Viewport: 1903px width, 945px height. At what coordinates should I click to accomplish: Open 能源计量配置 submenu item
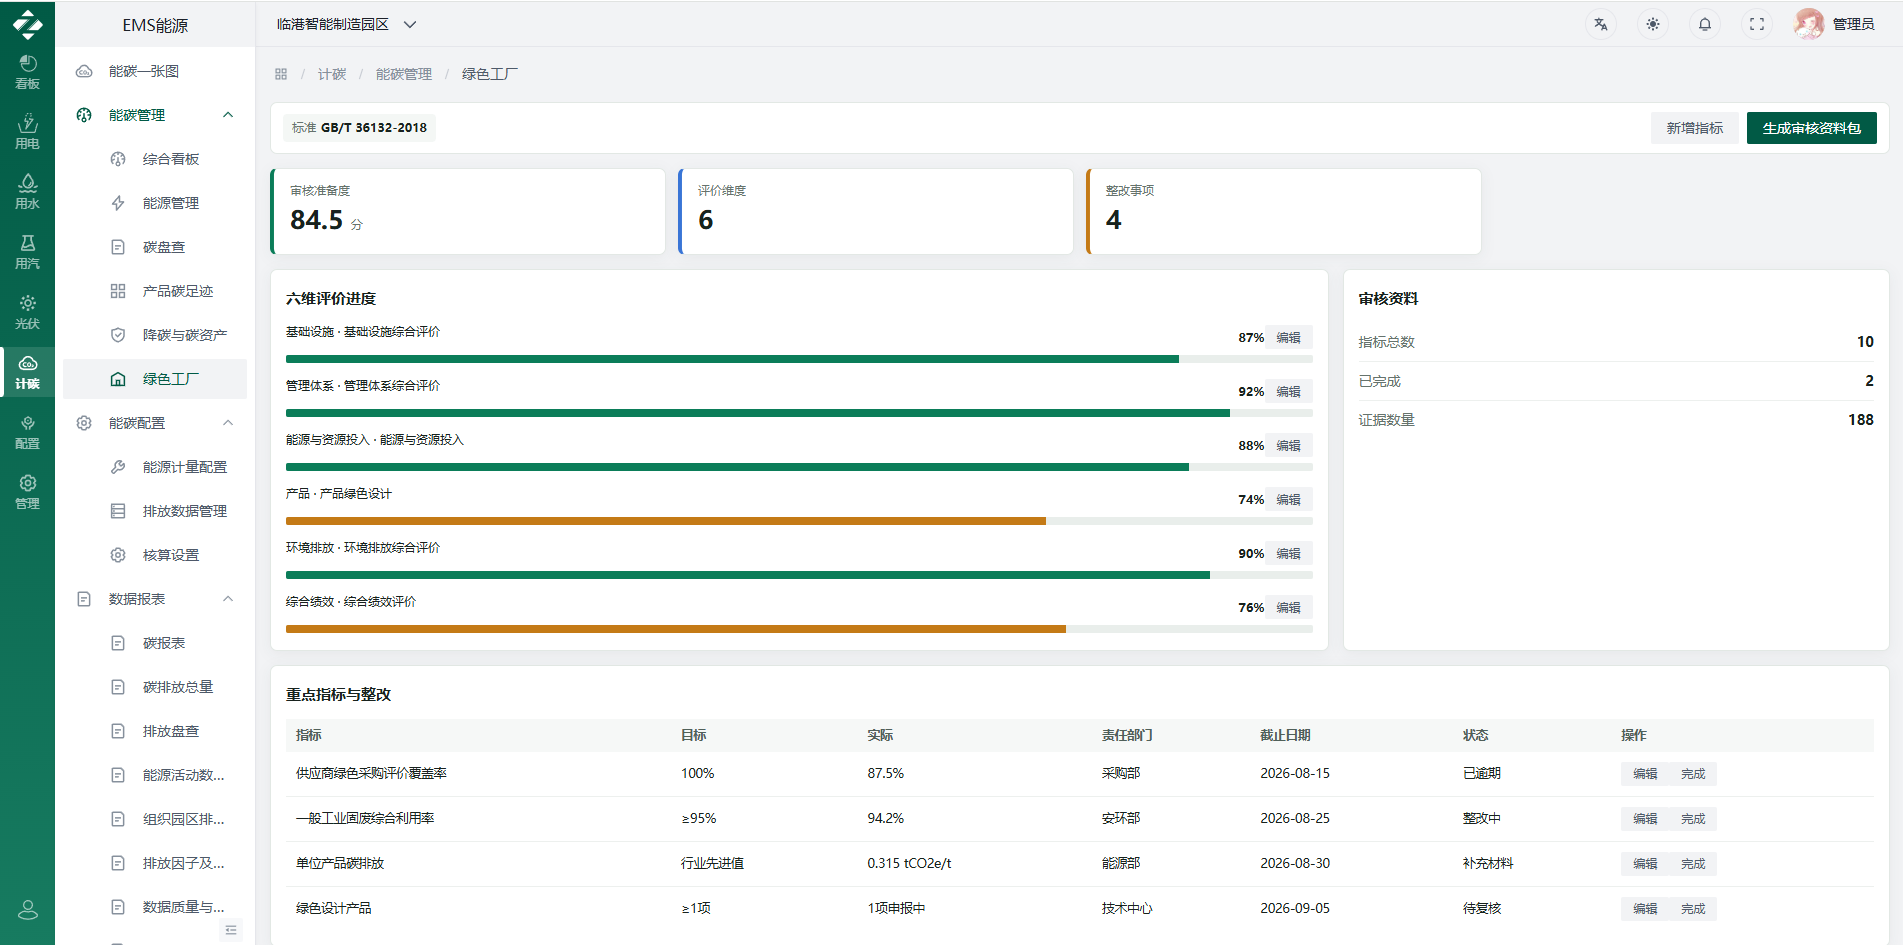(155, 467)
